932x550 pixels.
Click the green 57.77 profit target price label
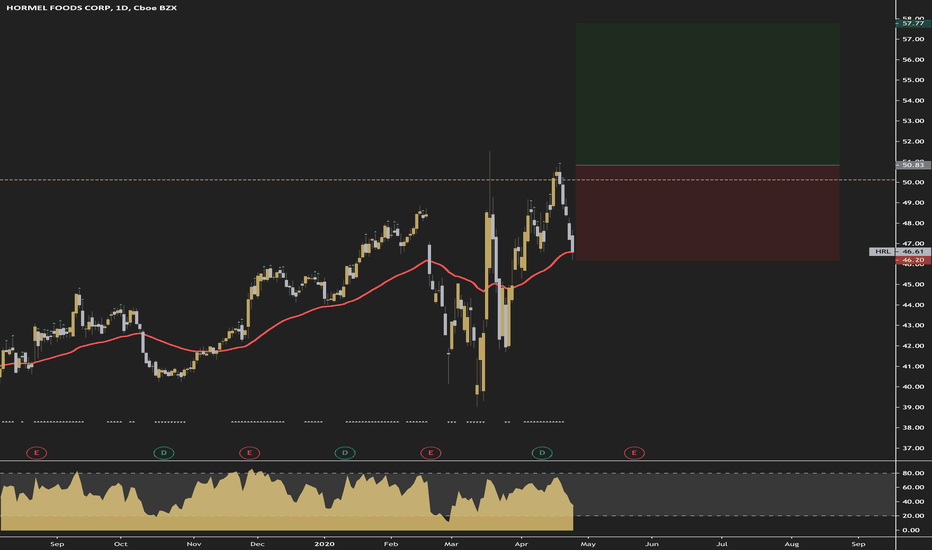coord(913,23)
